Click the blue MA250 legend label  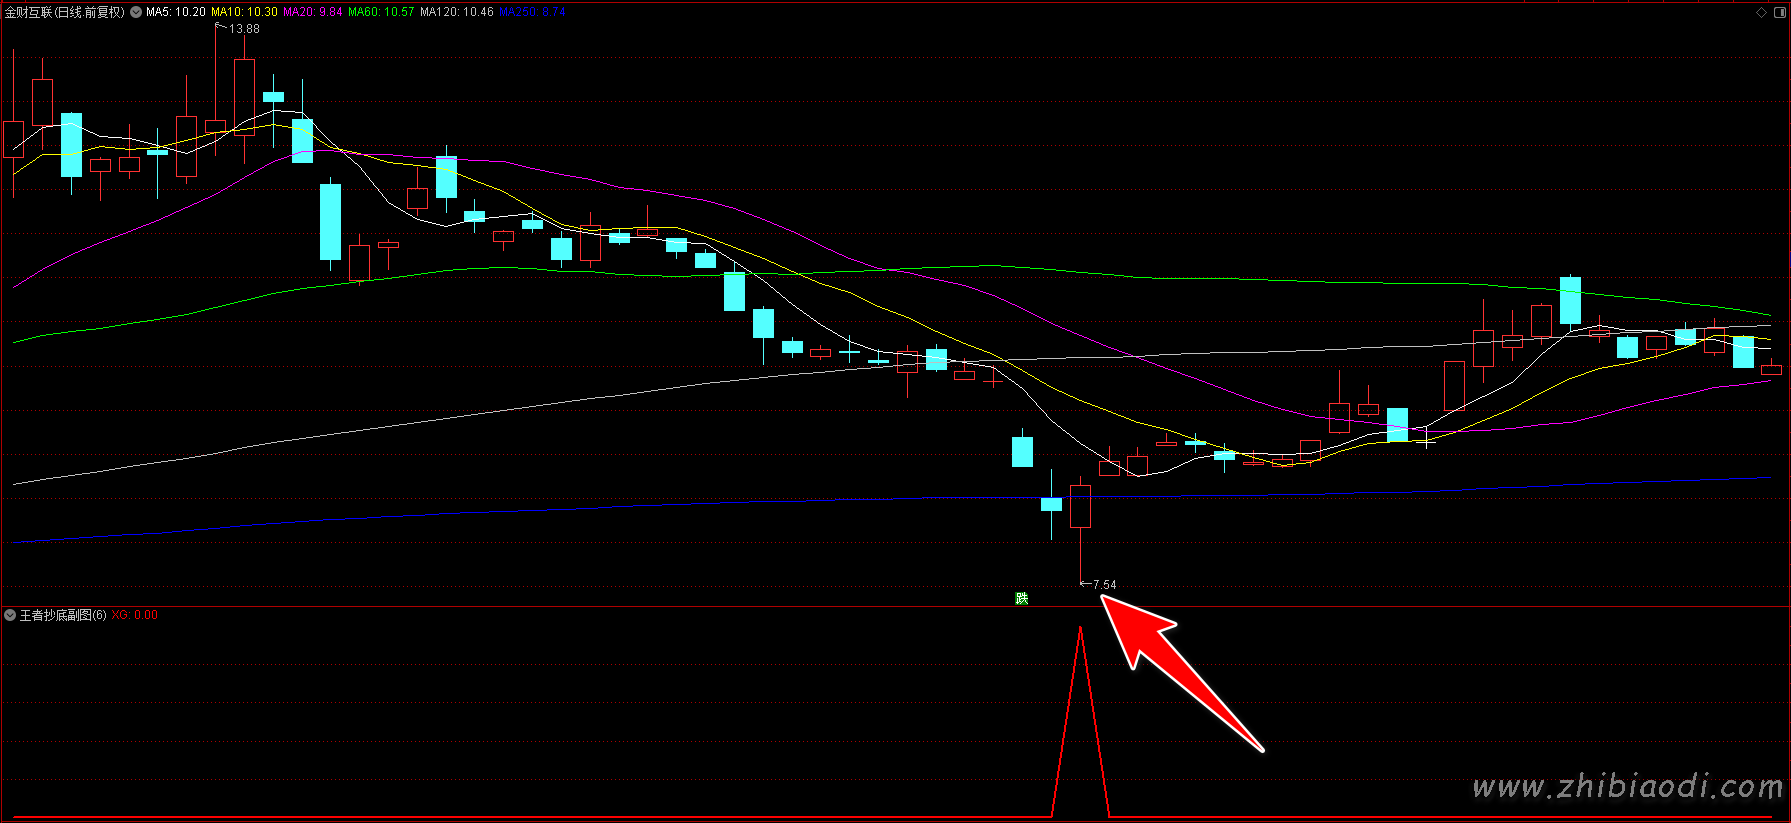click(532, 12)
